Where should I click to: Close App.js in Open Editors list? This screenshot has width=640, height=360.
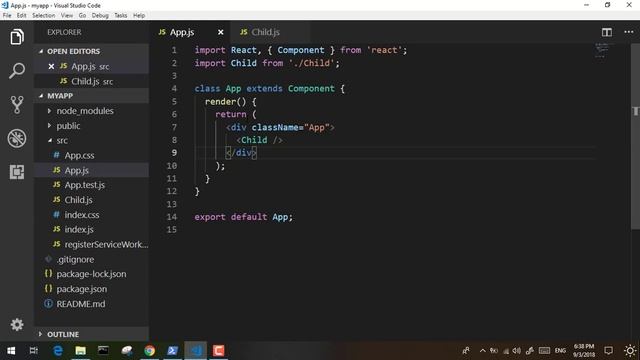51,66
